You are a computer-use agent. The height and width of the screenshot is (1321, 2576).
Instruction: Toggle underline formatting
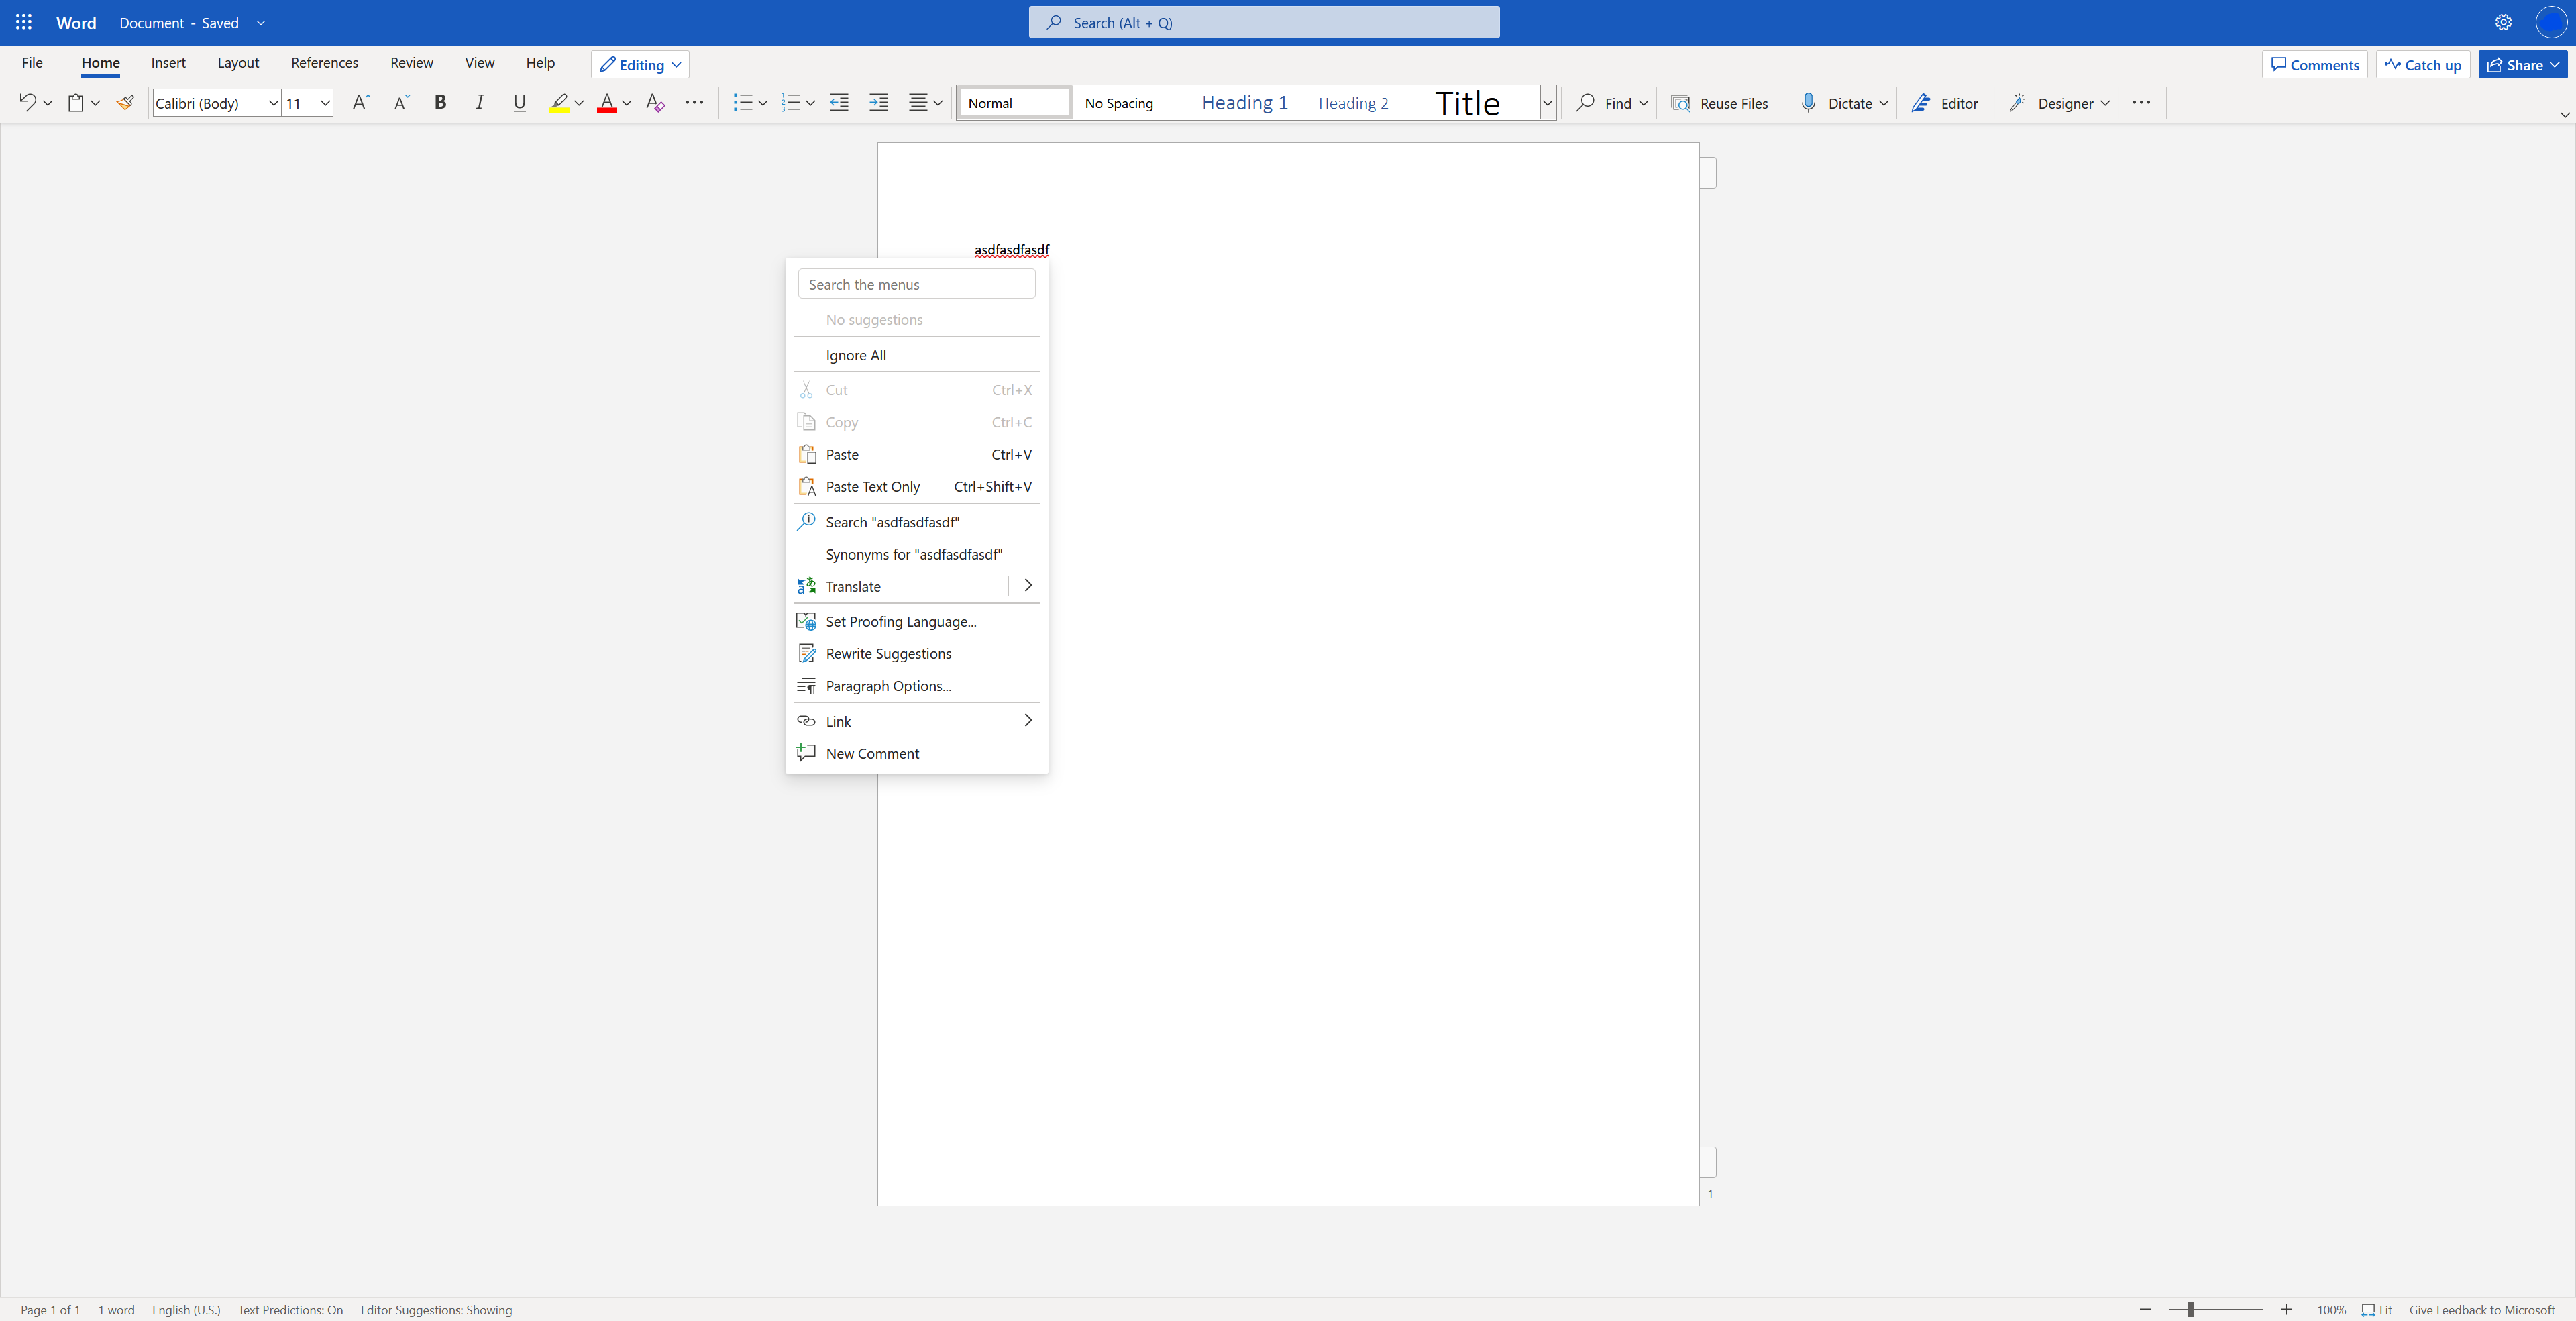click(519, 102)
